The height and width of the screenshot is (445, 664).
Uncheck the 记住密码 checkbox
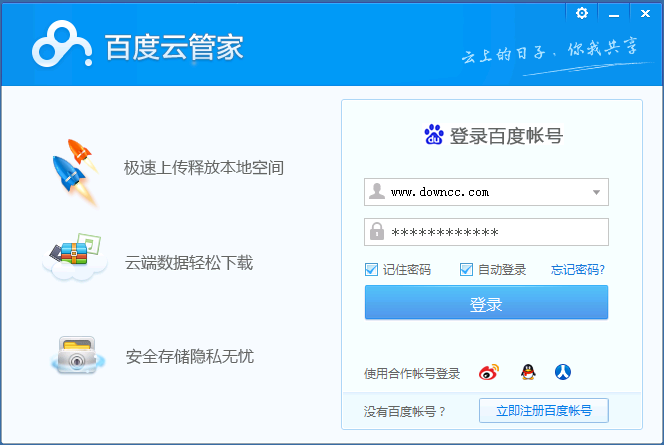click(x=372, y=269)
